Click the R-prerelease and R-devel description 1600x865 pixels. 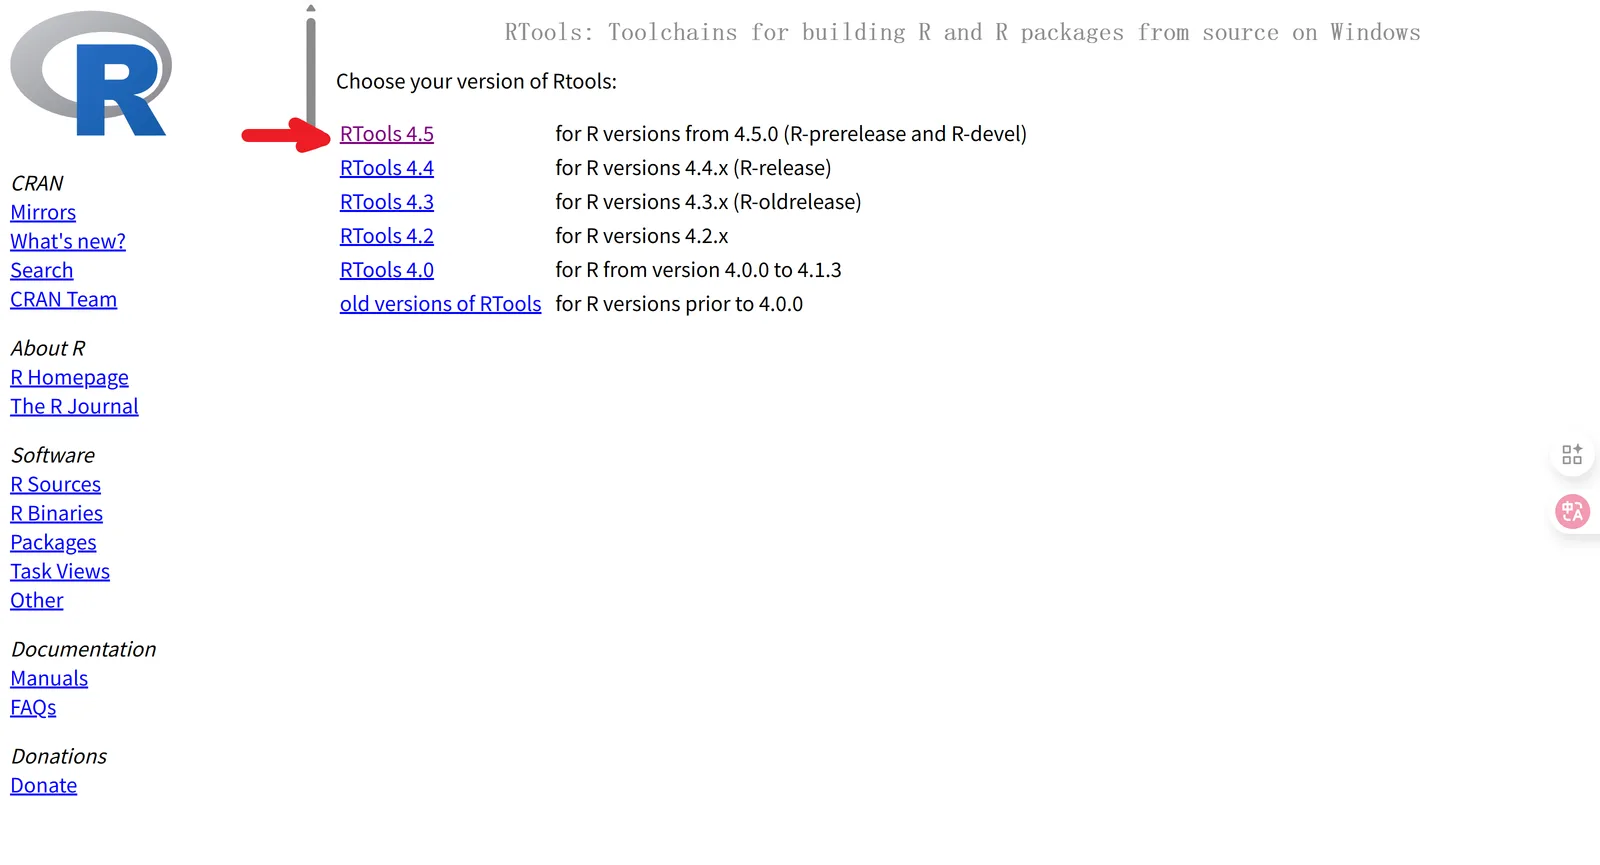[x=791, y=134]
